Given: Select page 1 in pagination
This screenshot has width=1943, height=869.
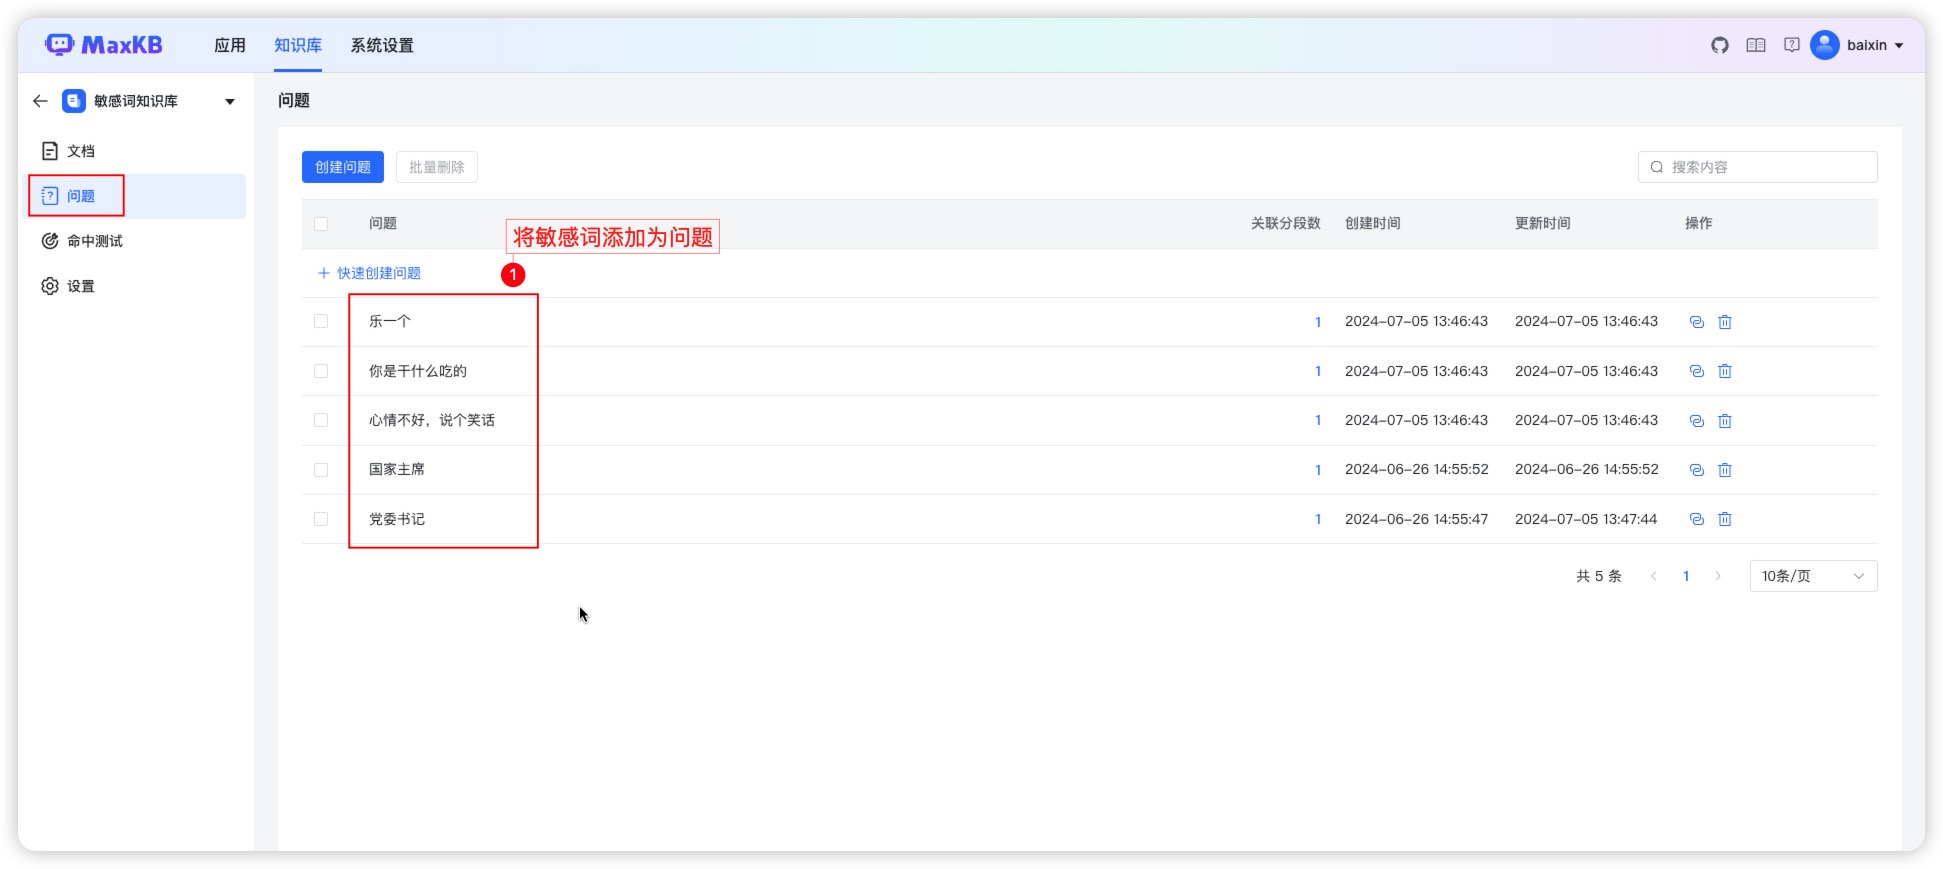Looking at the screenshot, I should point(1686,576).
